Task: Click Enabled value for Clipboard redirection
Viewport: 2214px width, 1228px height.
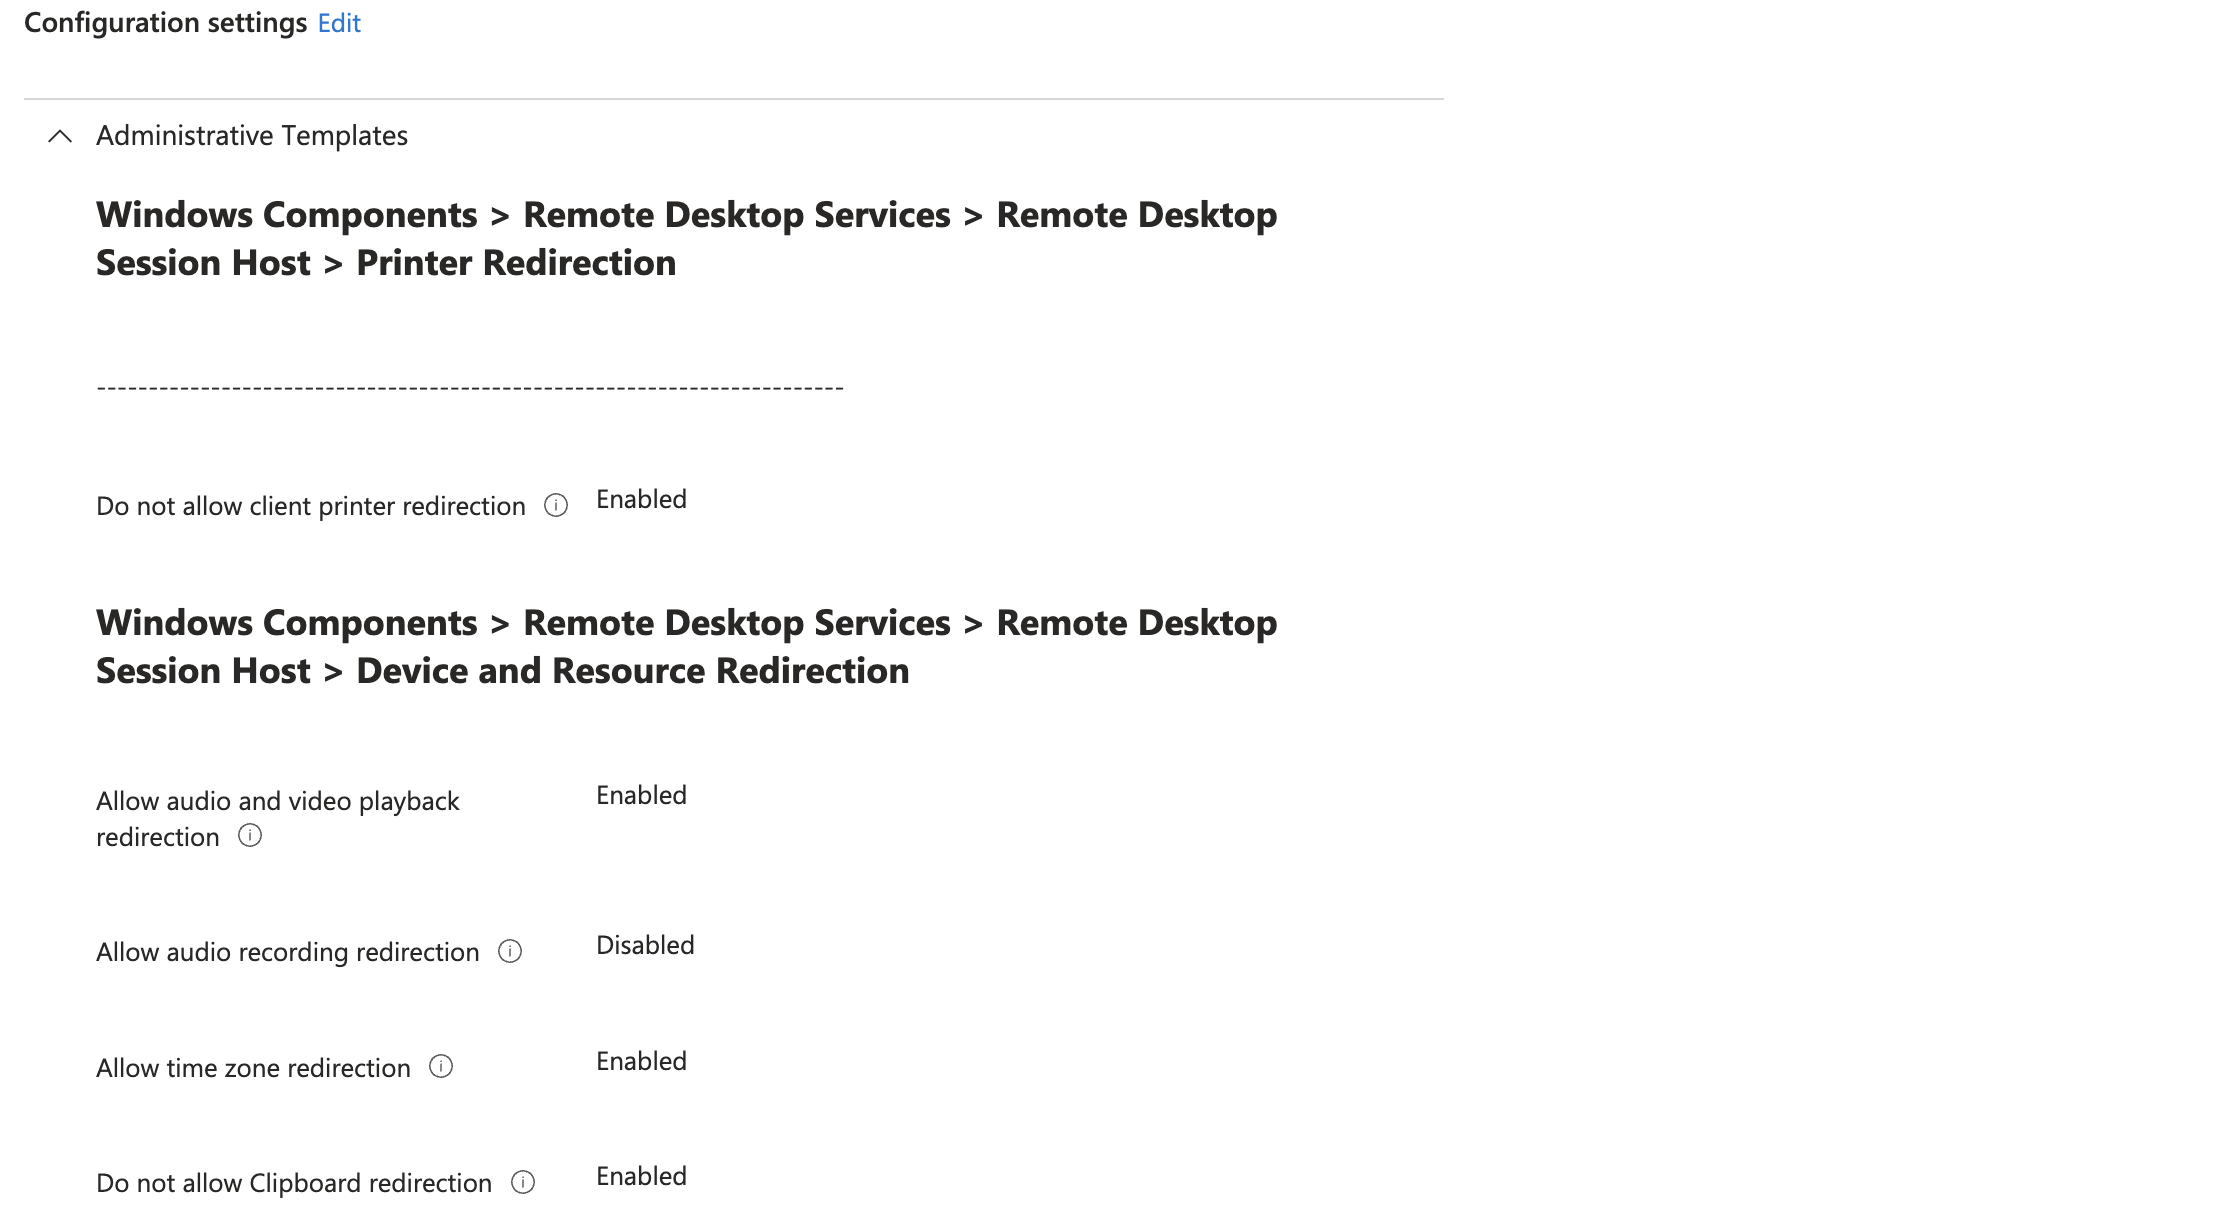Action: [x=641, y=1176]
